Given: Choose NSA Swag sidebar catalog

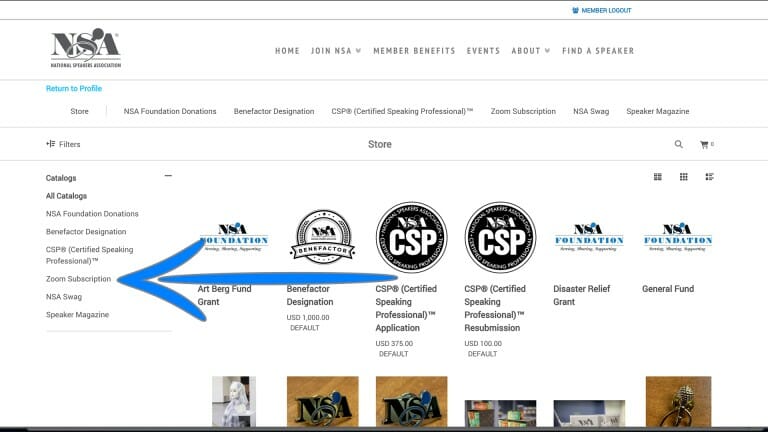Looking at the screenshot, I should pos(64,297).
